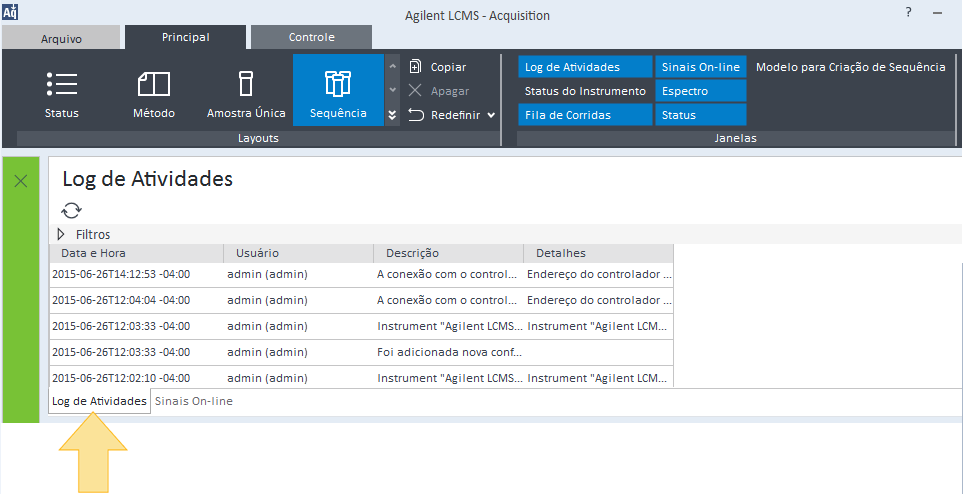Toggle Sinais On-line window in ribbon
966x494 pixels.
click(700, 67)
